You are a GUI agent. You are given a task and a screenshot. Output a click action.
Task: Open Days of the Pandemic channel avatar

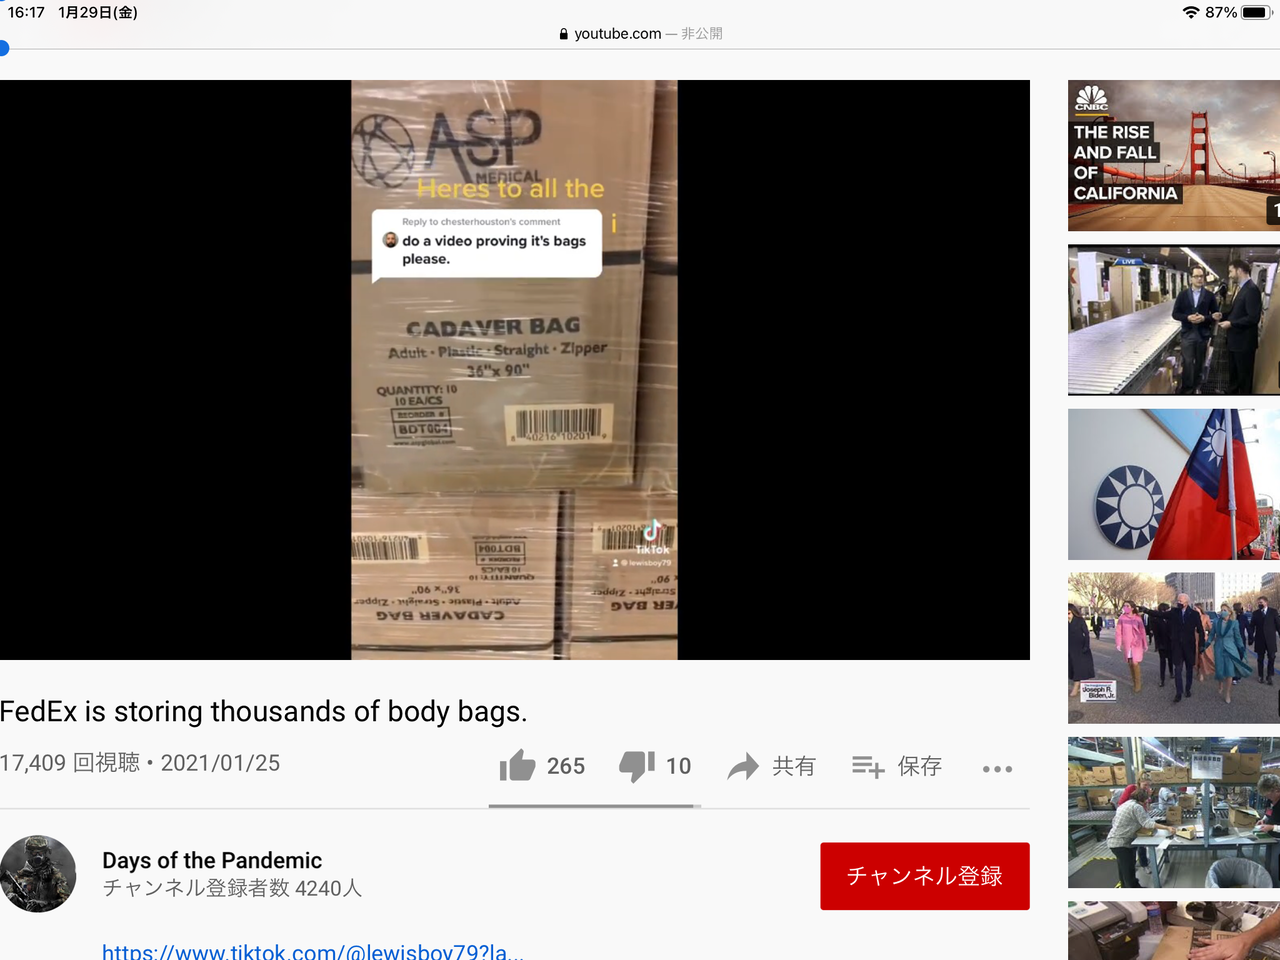38,874
